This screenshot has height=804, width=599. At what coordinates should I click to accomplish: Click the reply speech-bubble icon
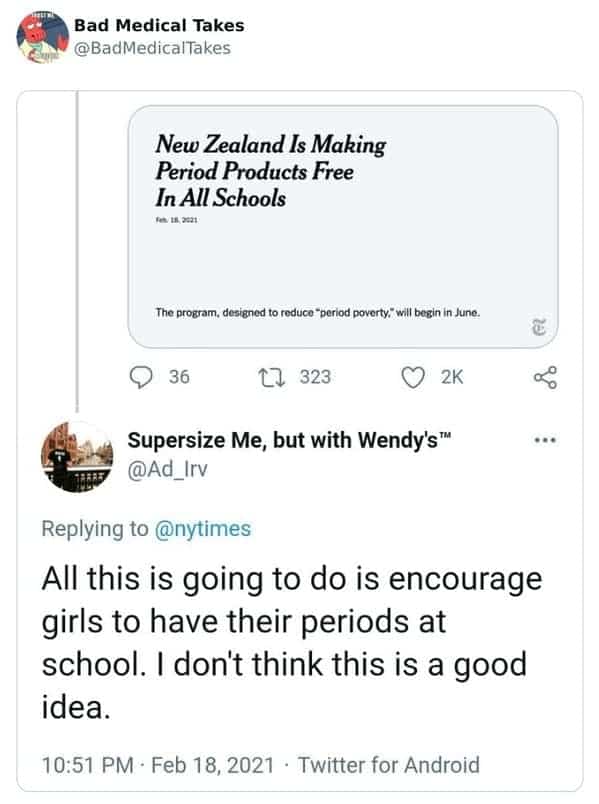(142, 374)
